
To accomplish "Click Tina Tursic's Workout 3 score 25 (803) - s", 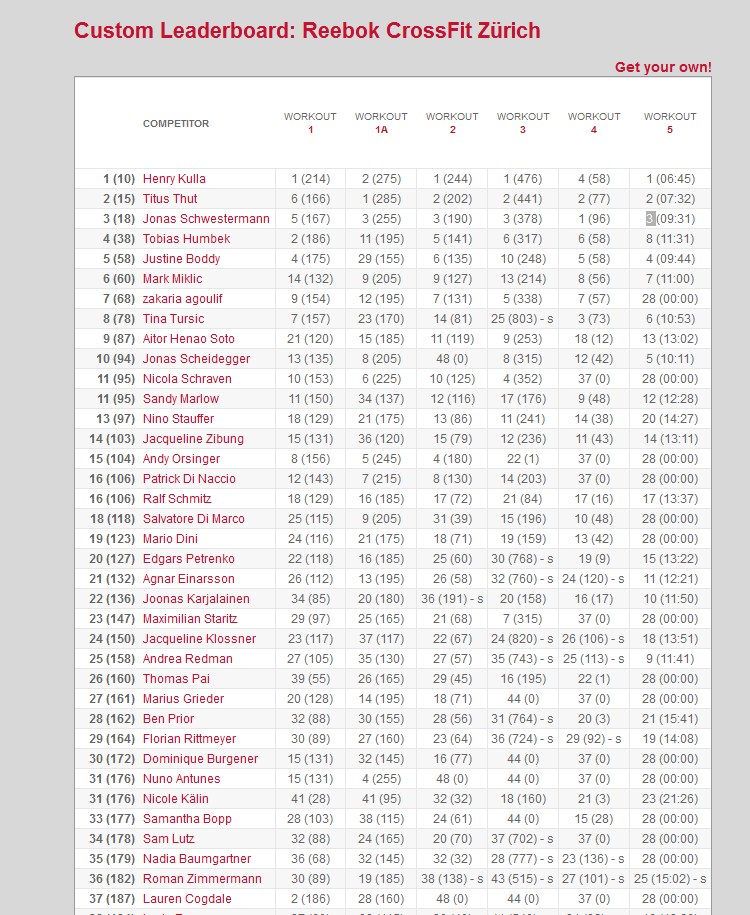I will pyautogui.click(x=522, y=319).
